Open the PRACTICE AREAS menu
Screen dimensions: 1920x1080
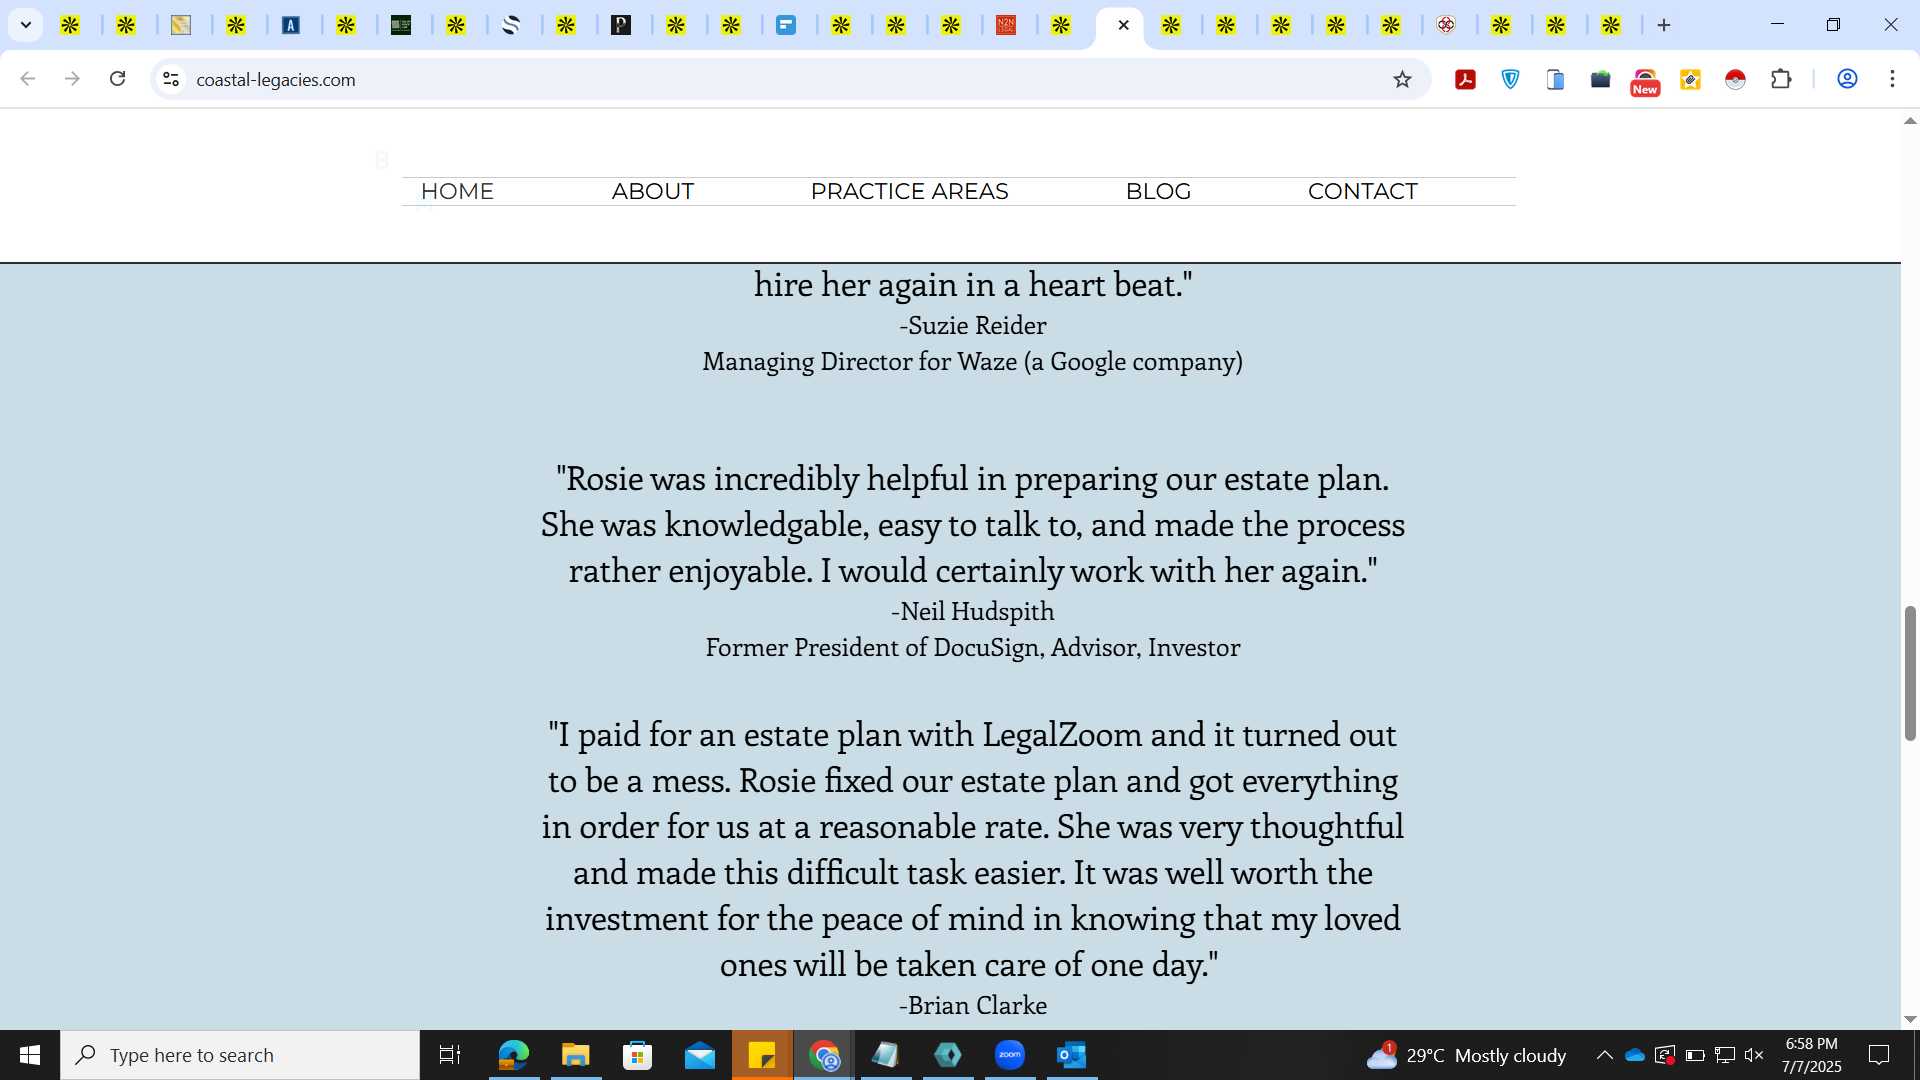909,191
